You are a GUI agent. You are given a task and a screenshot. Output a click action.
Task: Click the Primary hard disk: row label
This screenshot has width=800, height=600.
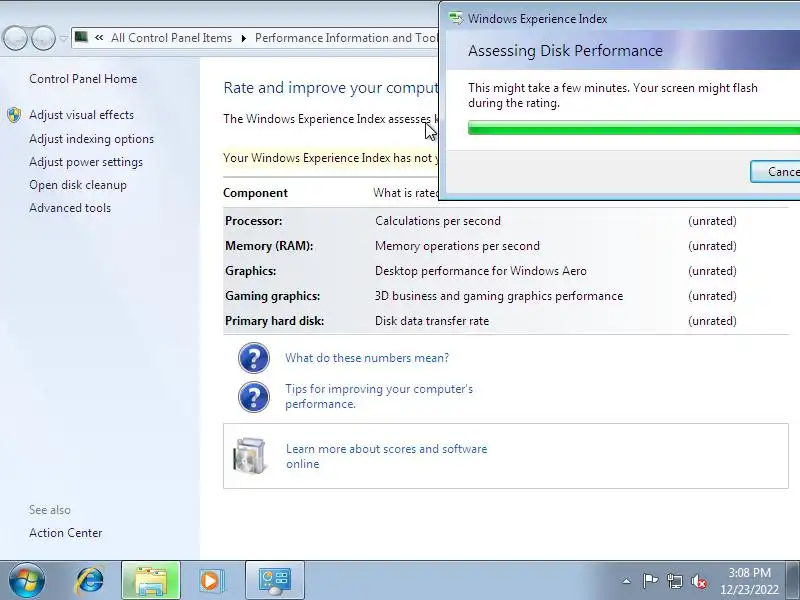tap(274, 321)
